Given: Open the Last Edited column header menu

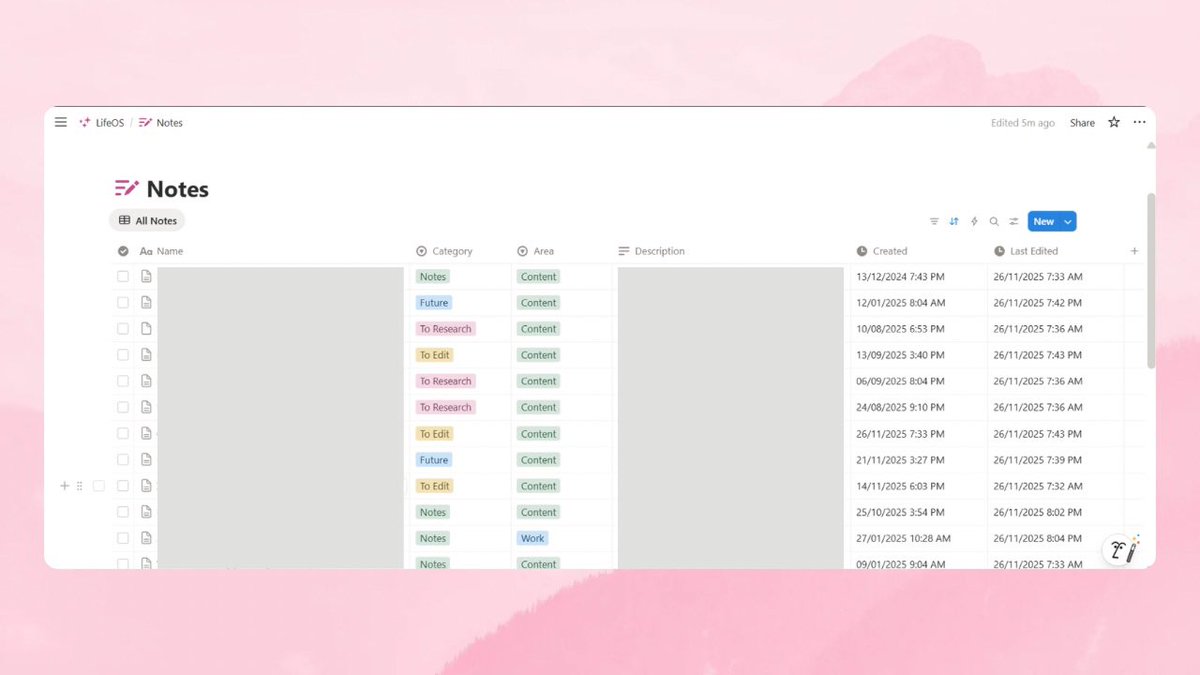Looking at the screenshot, I should [1026, 251].
